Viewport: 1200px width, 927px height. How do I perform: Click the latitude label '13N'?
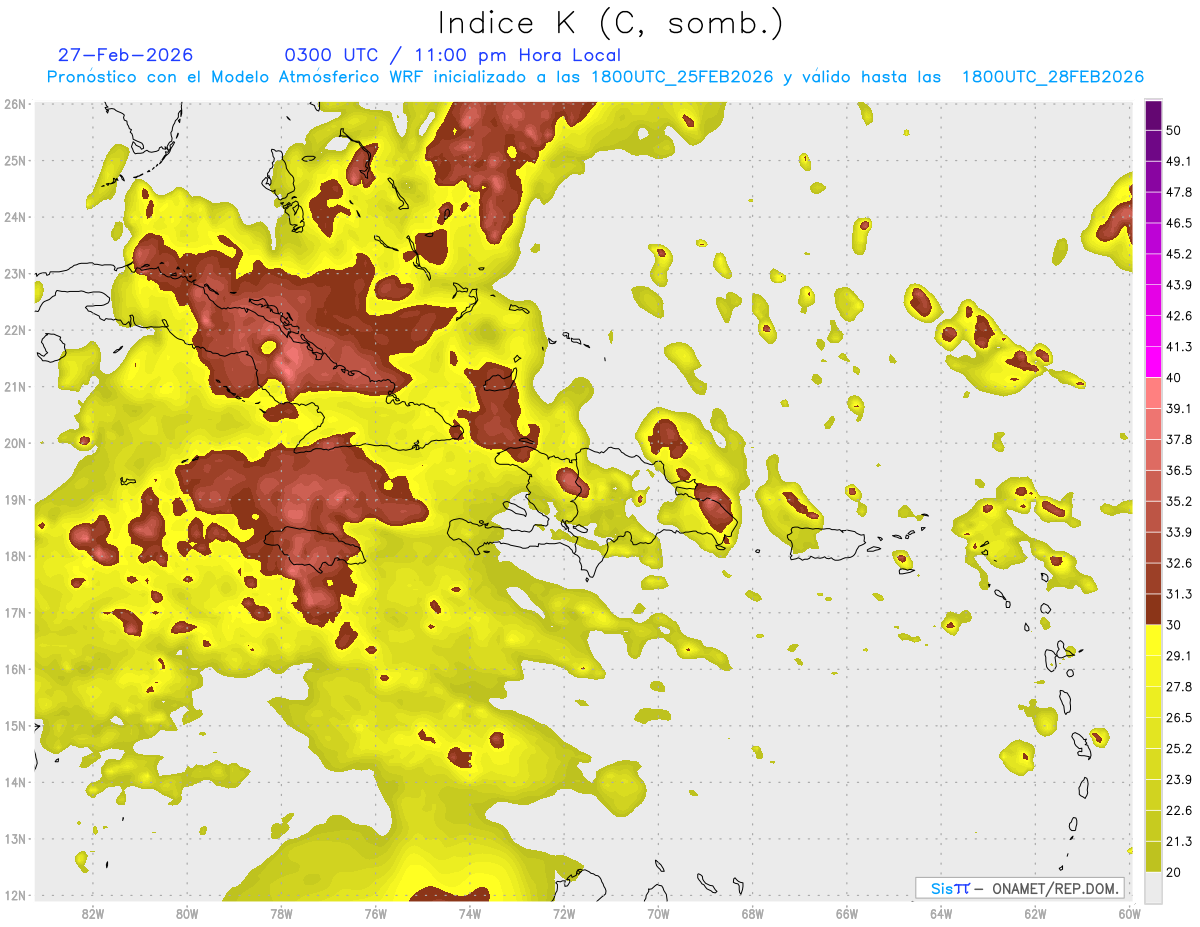[x=14, y=839]
